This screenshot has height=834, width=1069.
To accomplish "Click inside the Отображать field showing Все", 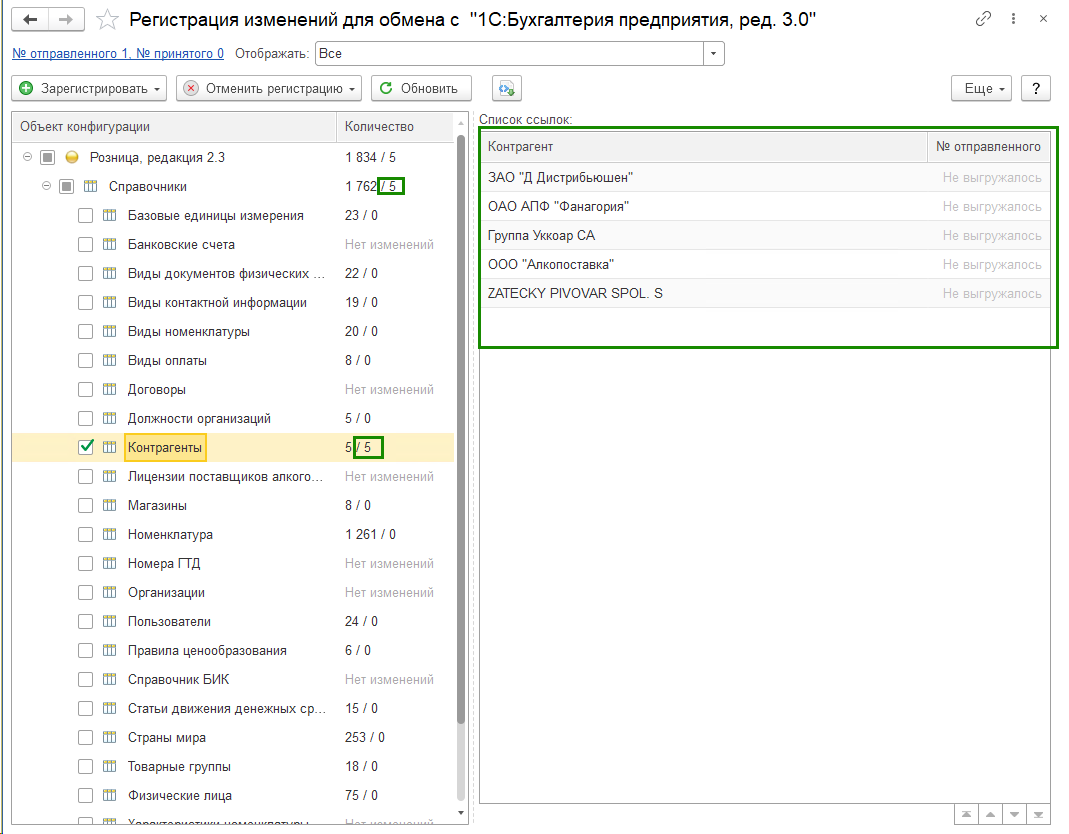I will click(x=509, y=53).
